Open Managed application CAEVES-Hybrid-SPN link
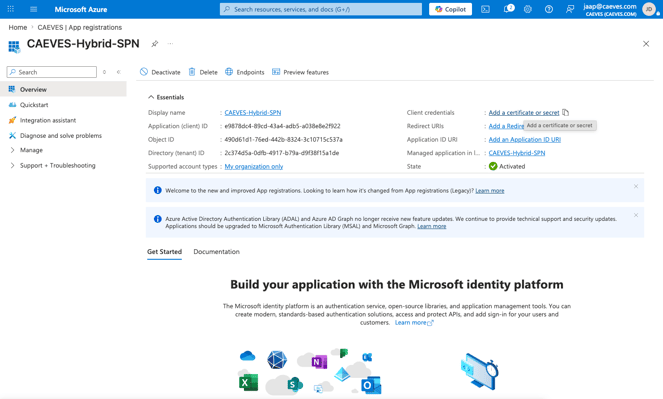 tap(517, 153)
